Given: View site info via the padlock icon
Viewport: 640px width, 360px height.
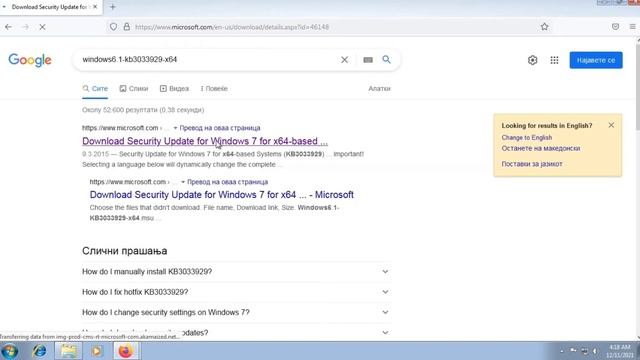Looking at the screenshot, I should click(127, 27).
